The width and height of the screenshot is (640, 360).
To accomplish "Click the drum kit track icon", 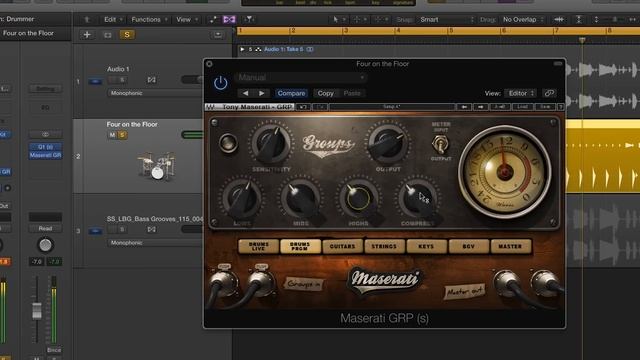I will coord(157,167).
